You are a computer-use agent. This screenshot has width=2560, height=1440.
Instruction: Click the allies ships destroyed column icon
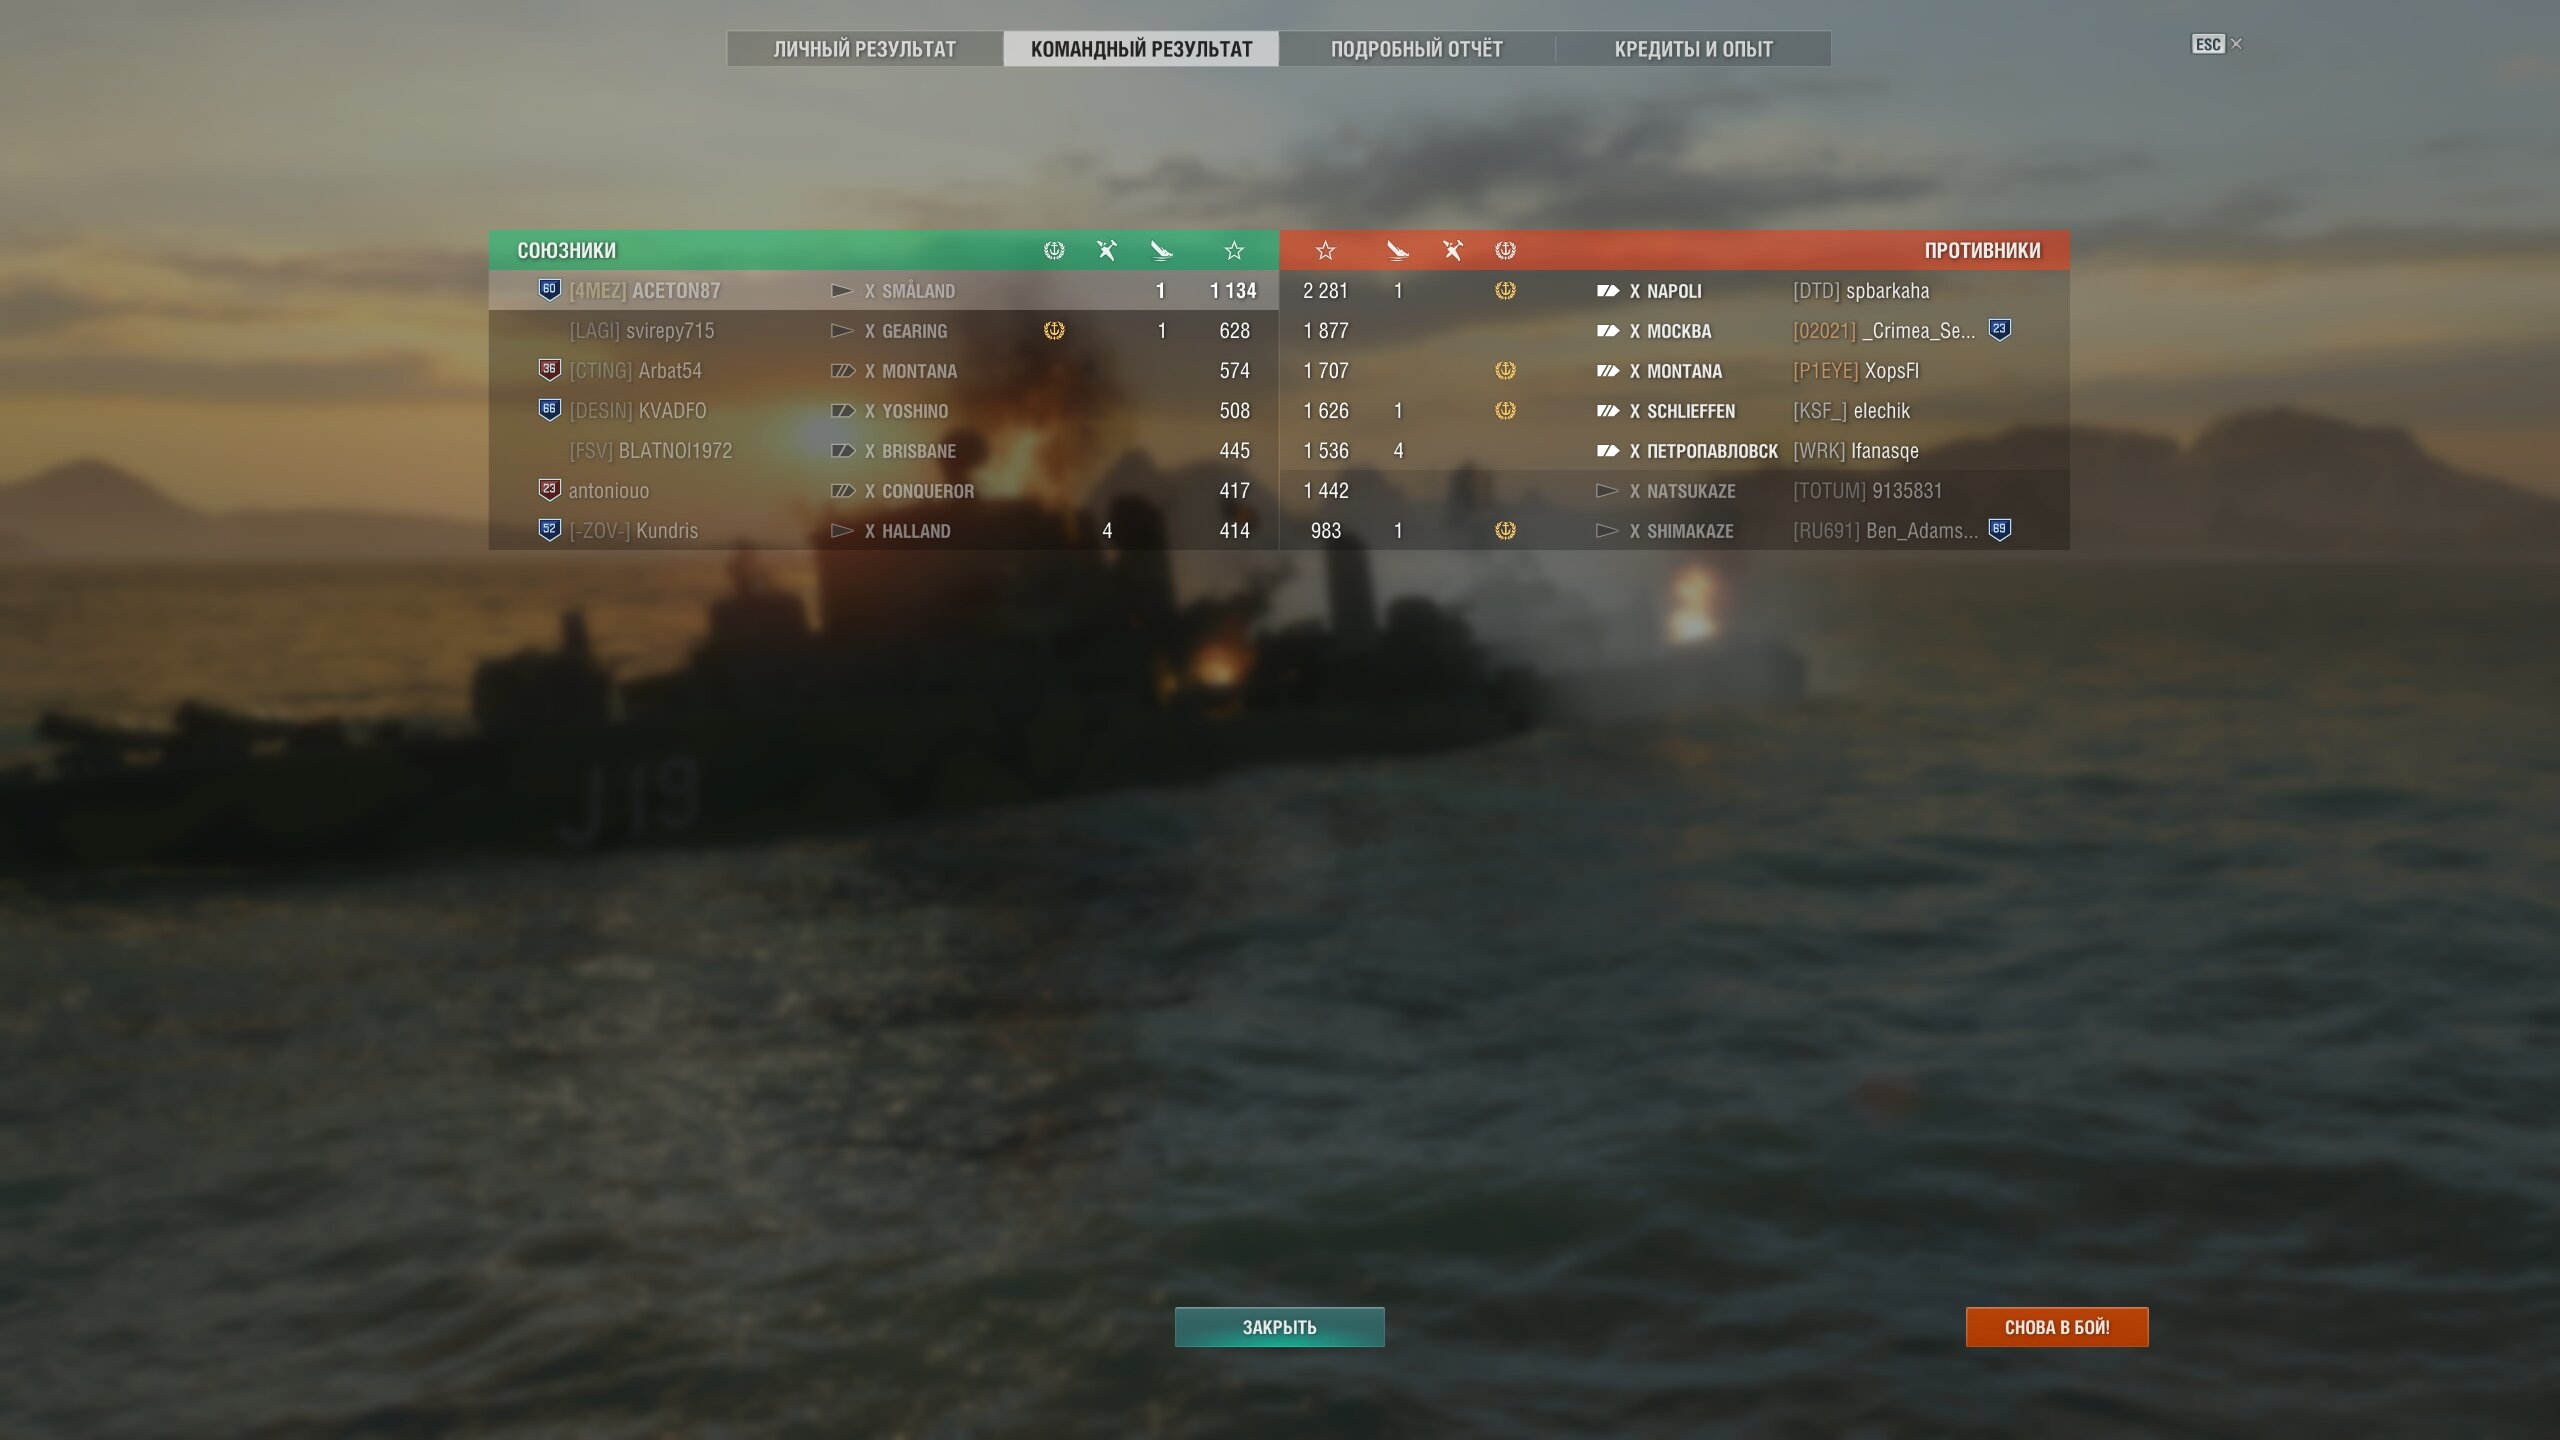tap(1107, 250)
